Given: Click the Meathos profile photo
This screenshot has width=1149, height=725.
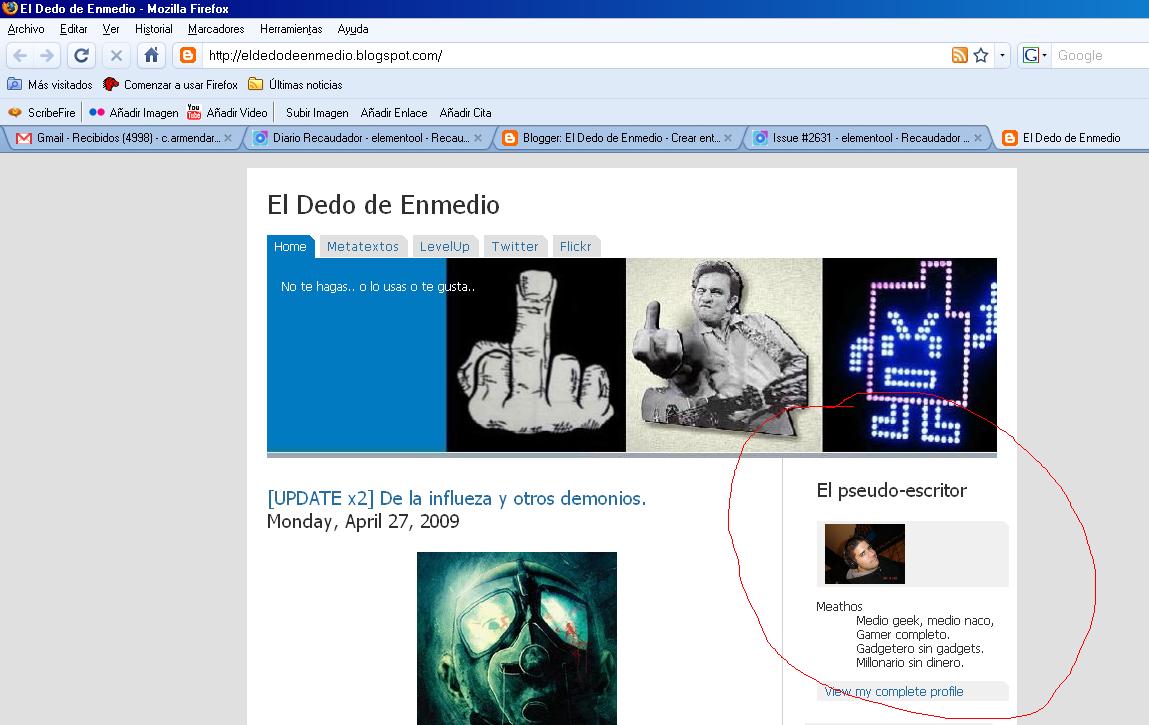Looking at the screenshot, I should (x=865, y=553).
